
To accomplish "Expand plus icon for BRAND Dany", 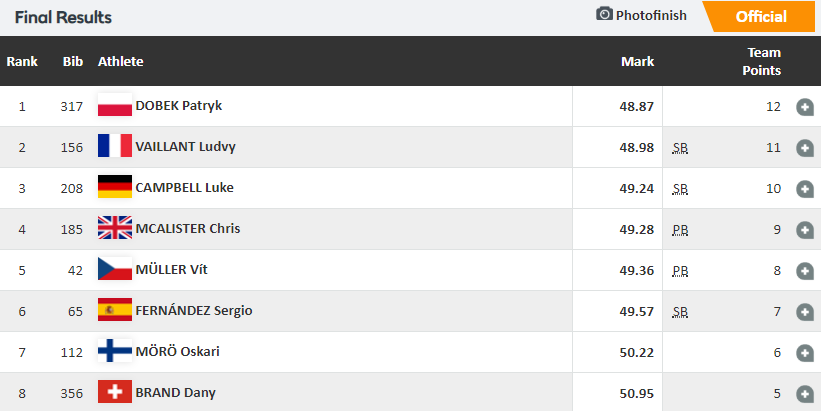I will pos(805,394).
